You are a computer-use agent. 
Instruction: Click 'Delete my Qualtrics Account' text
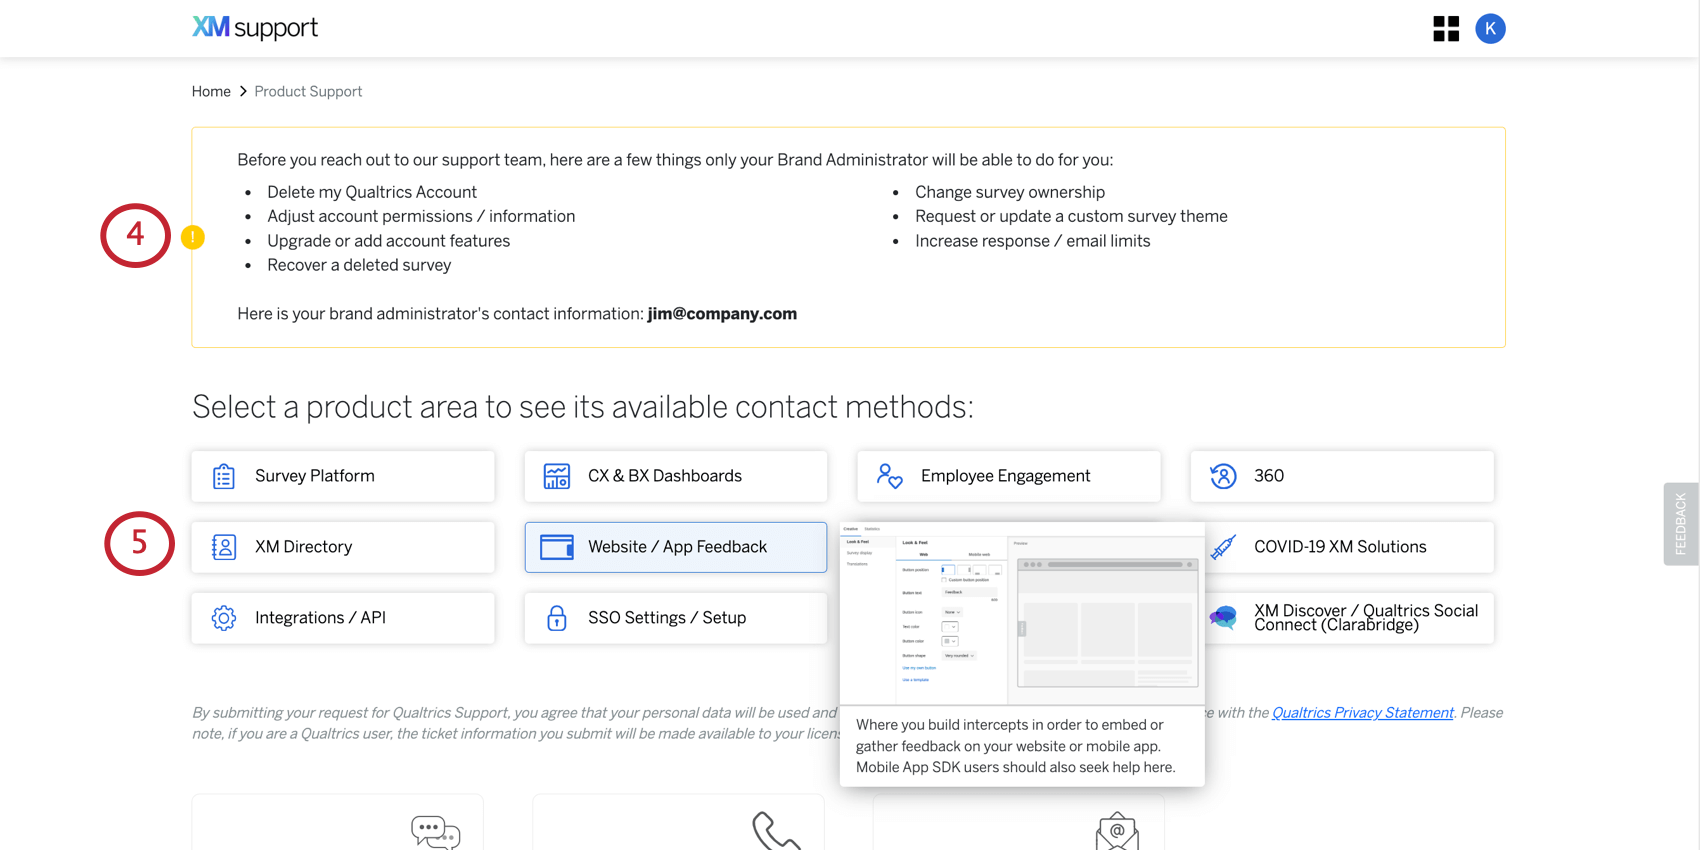coord(372,192)
